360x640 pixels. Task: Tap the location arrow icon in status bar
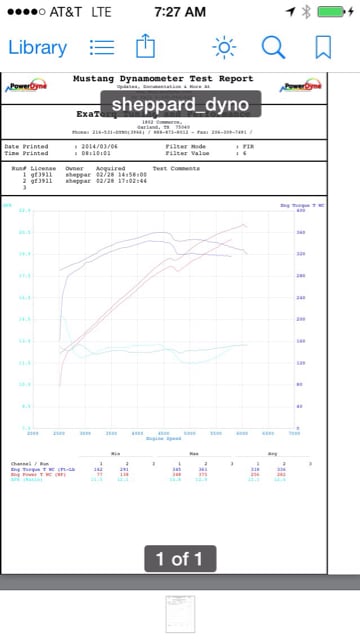coord(291,12)
